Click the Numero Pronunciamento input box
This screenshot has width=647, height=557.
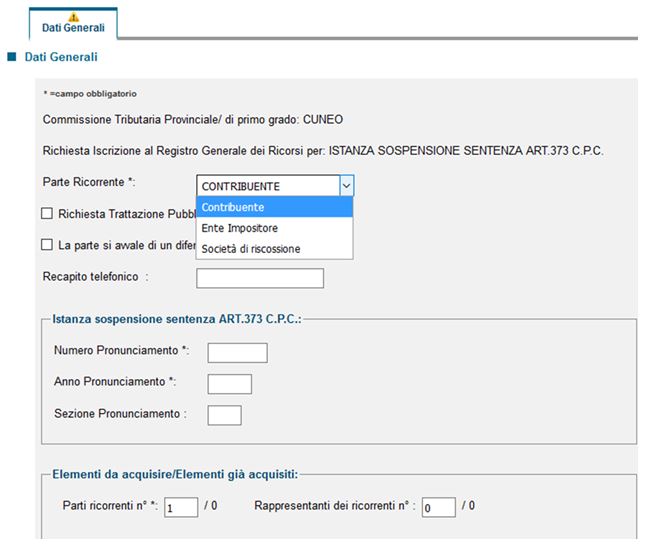237,352
